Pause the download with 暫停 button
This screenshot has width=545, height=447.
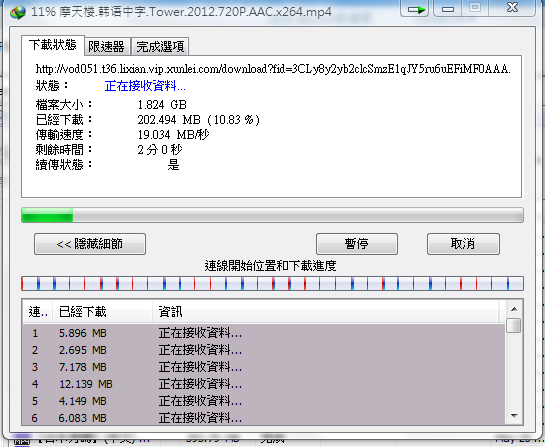point(357,244)
